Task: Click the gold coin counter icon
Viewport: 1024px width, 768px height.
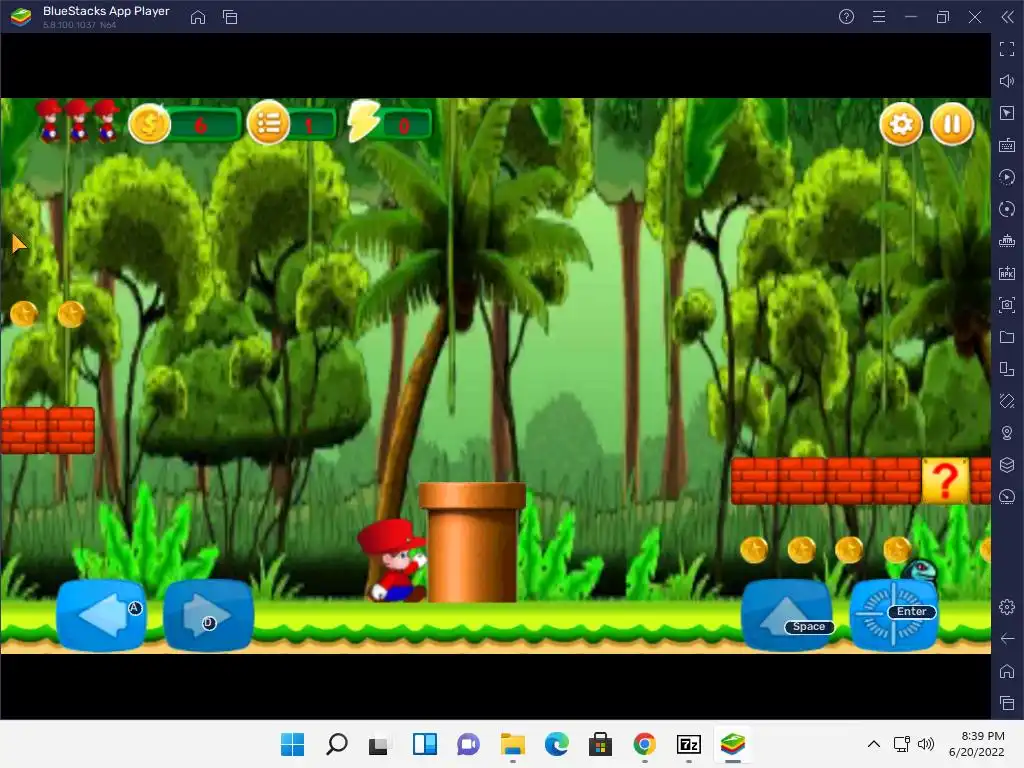Action: (150, 123)
